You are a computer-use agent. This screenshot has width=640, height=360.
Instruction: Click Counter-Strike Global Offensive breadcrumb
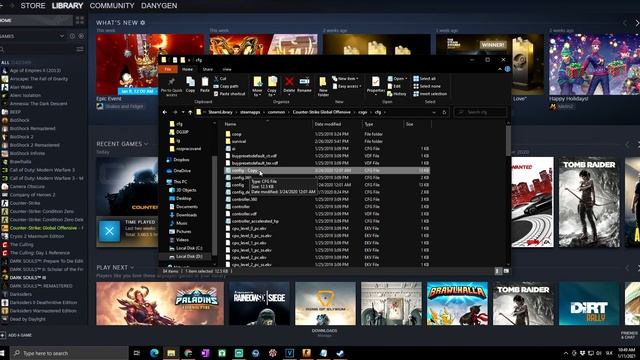[x=321, y=112]
